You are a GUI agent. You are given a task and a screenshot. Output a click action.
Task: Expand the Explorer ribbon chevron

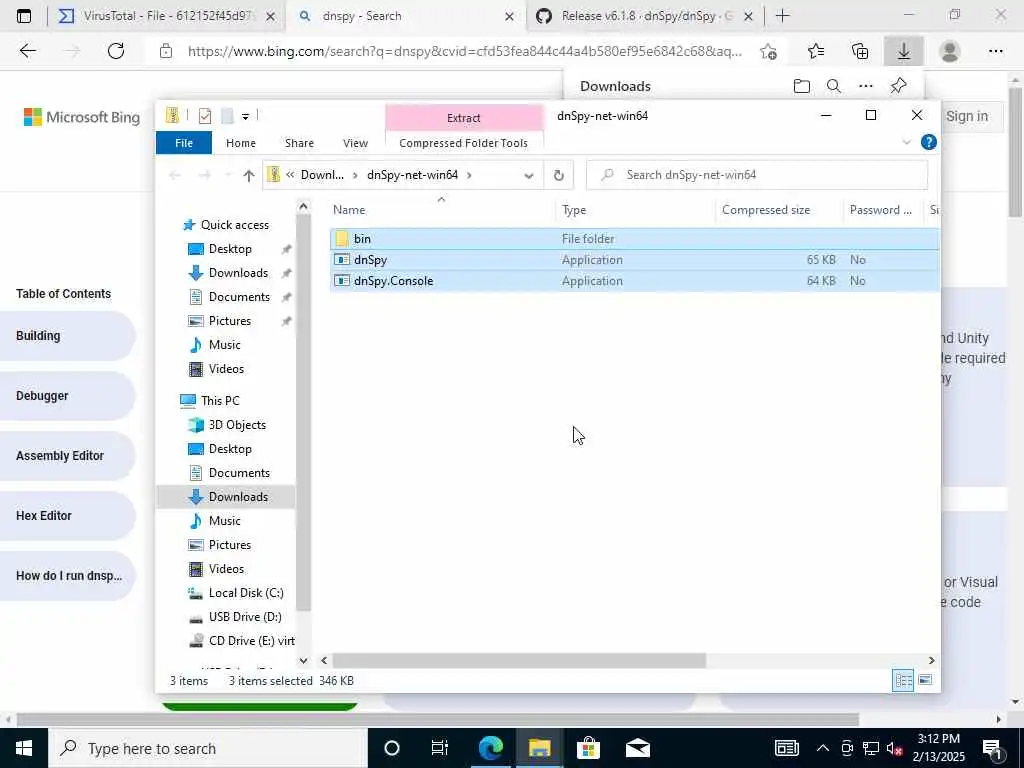[906, 142]
